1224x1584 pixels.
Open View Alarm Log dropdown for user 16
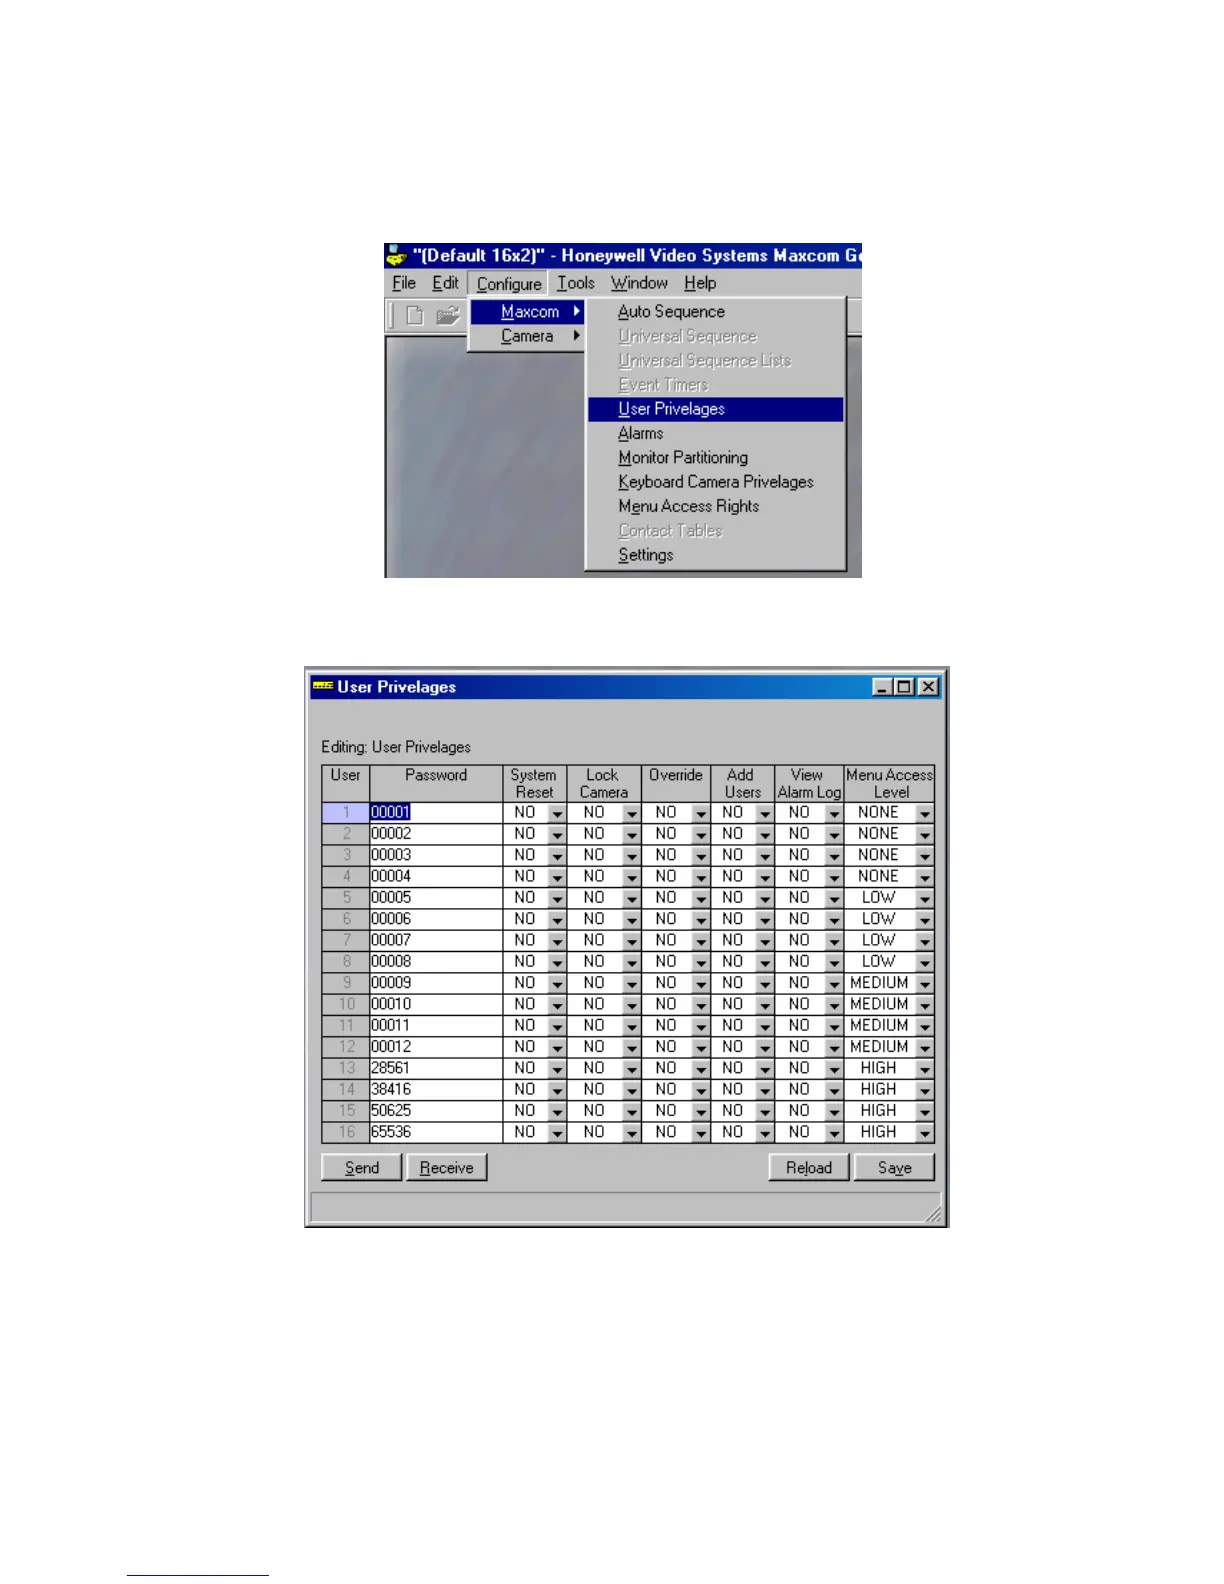pyautogui.click(x=834, y=1133)
